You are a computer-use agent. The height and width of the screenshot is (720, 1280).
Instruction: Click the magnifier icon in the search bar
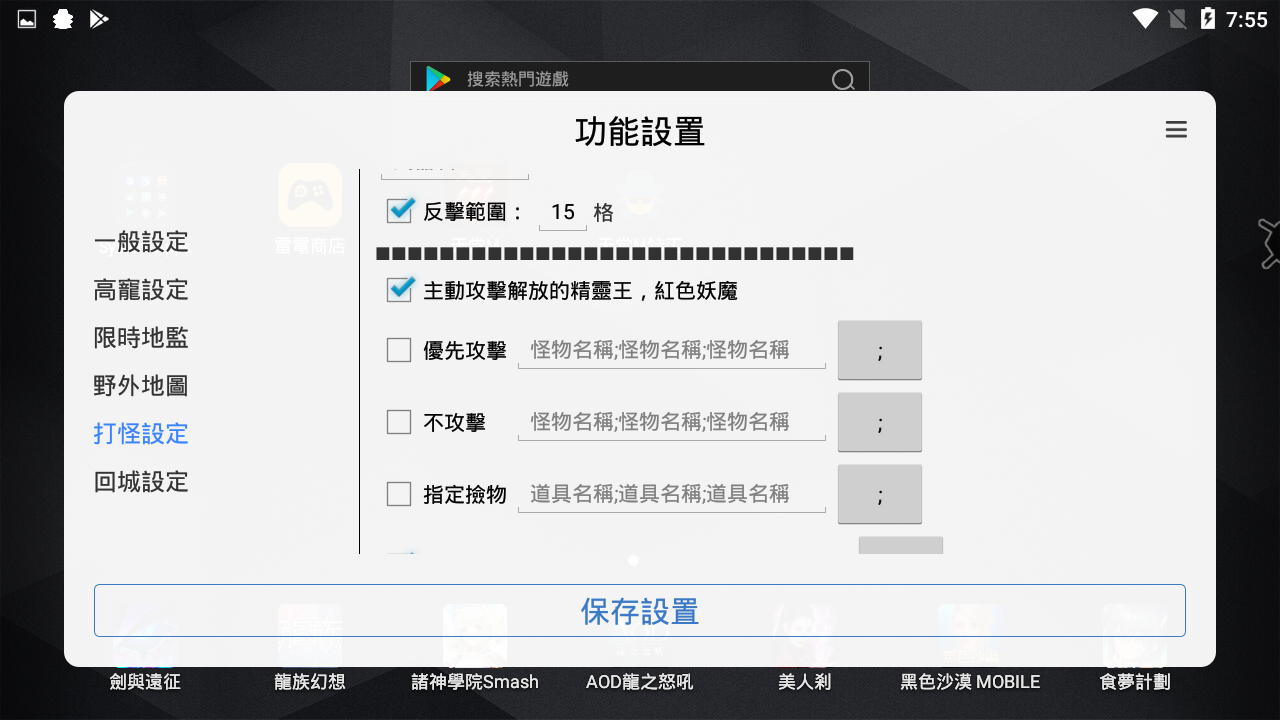(x=843, y=78)
